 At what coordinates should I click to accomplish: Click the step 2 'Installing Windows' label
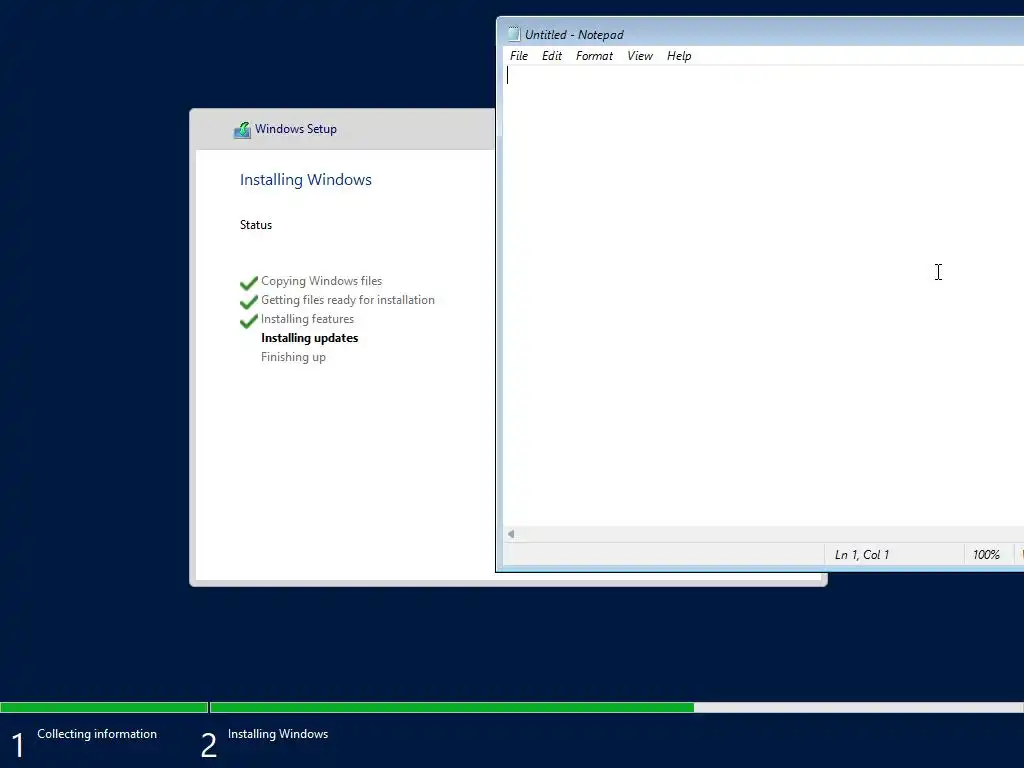point(278,733)
